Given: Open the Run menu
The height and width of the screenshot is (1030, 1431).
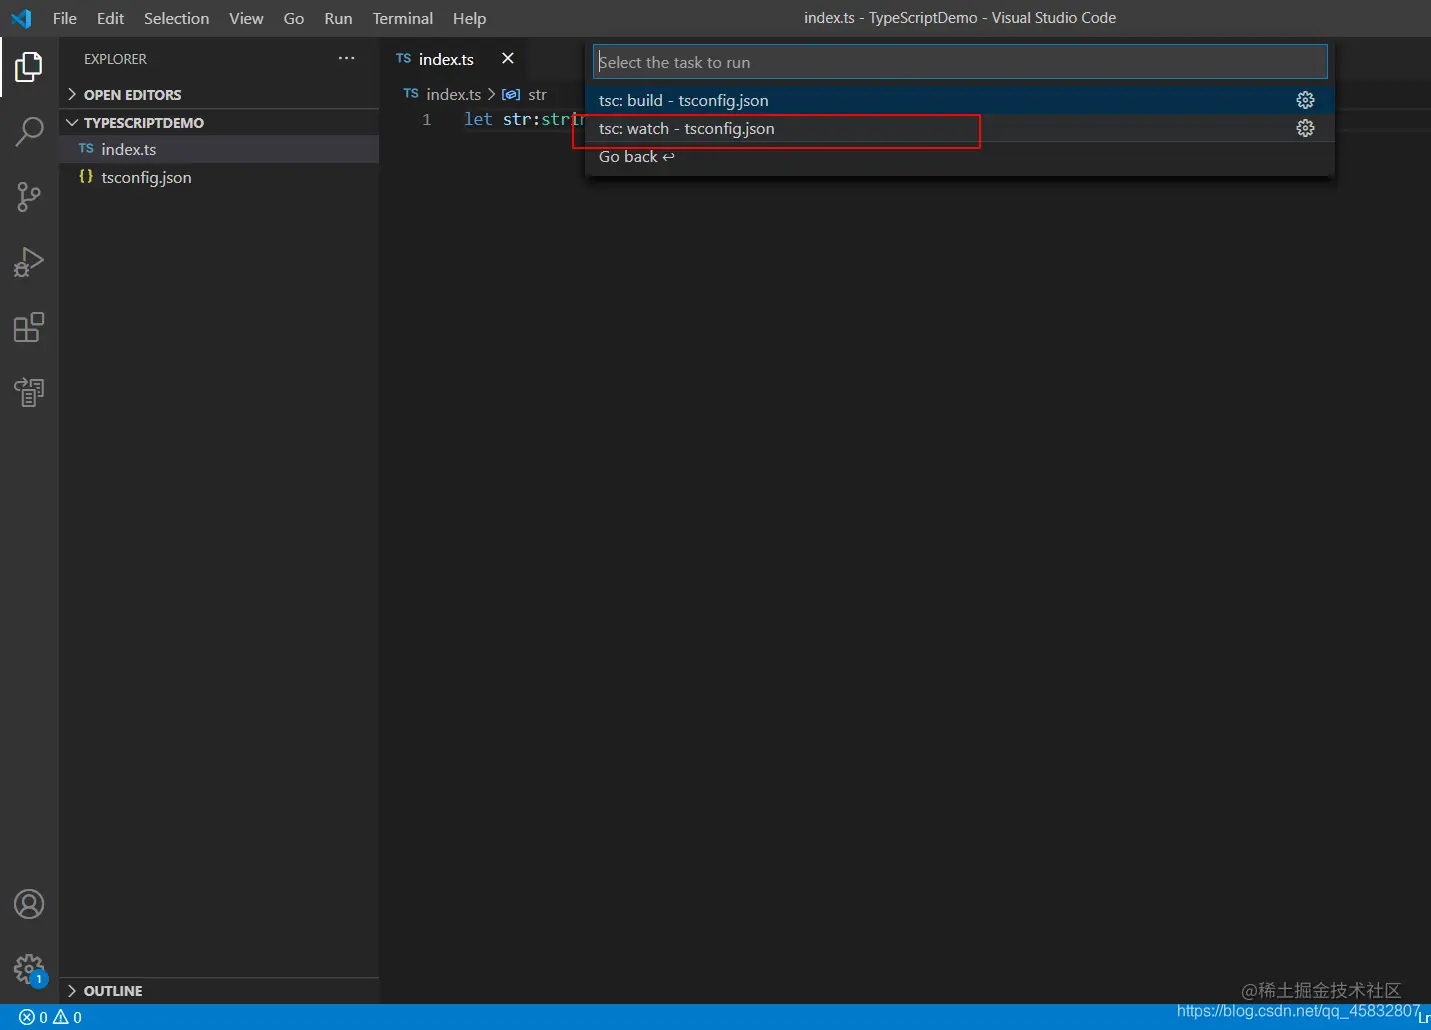Looking at the screenshot, I should pyautogui.click(x=338, y=18).
